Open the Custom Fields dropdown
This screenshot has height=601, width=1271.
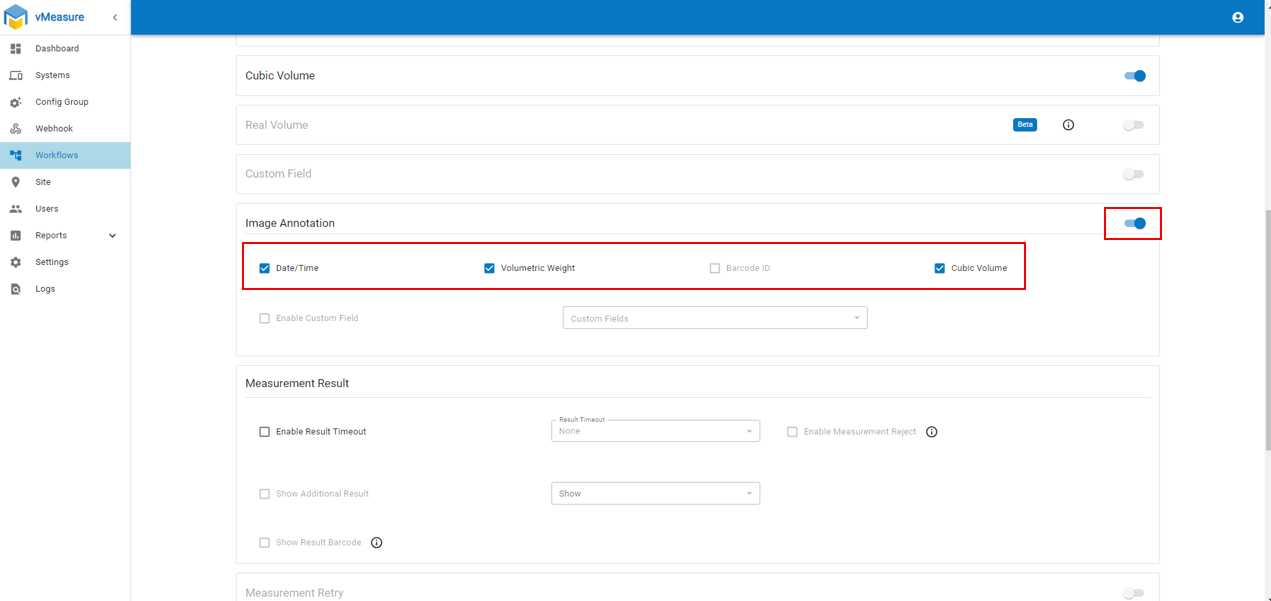tap(714, 318)
